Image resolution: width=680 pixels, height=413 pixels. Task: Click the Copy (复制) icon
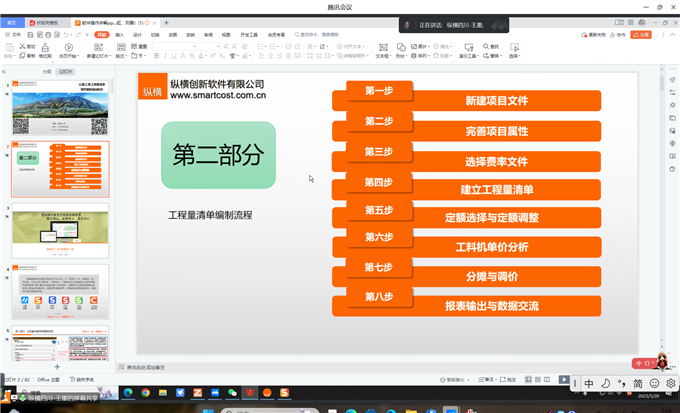[22, 56]
